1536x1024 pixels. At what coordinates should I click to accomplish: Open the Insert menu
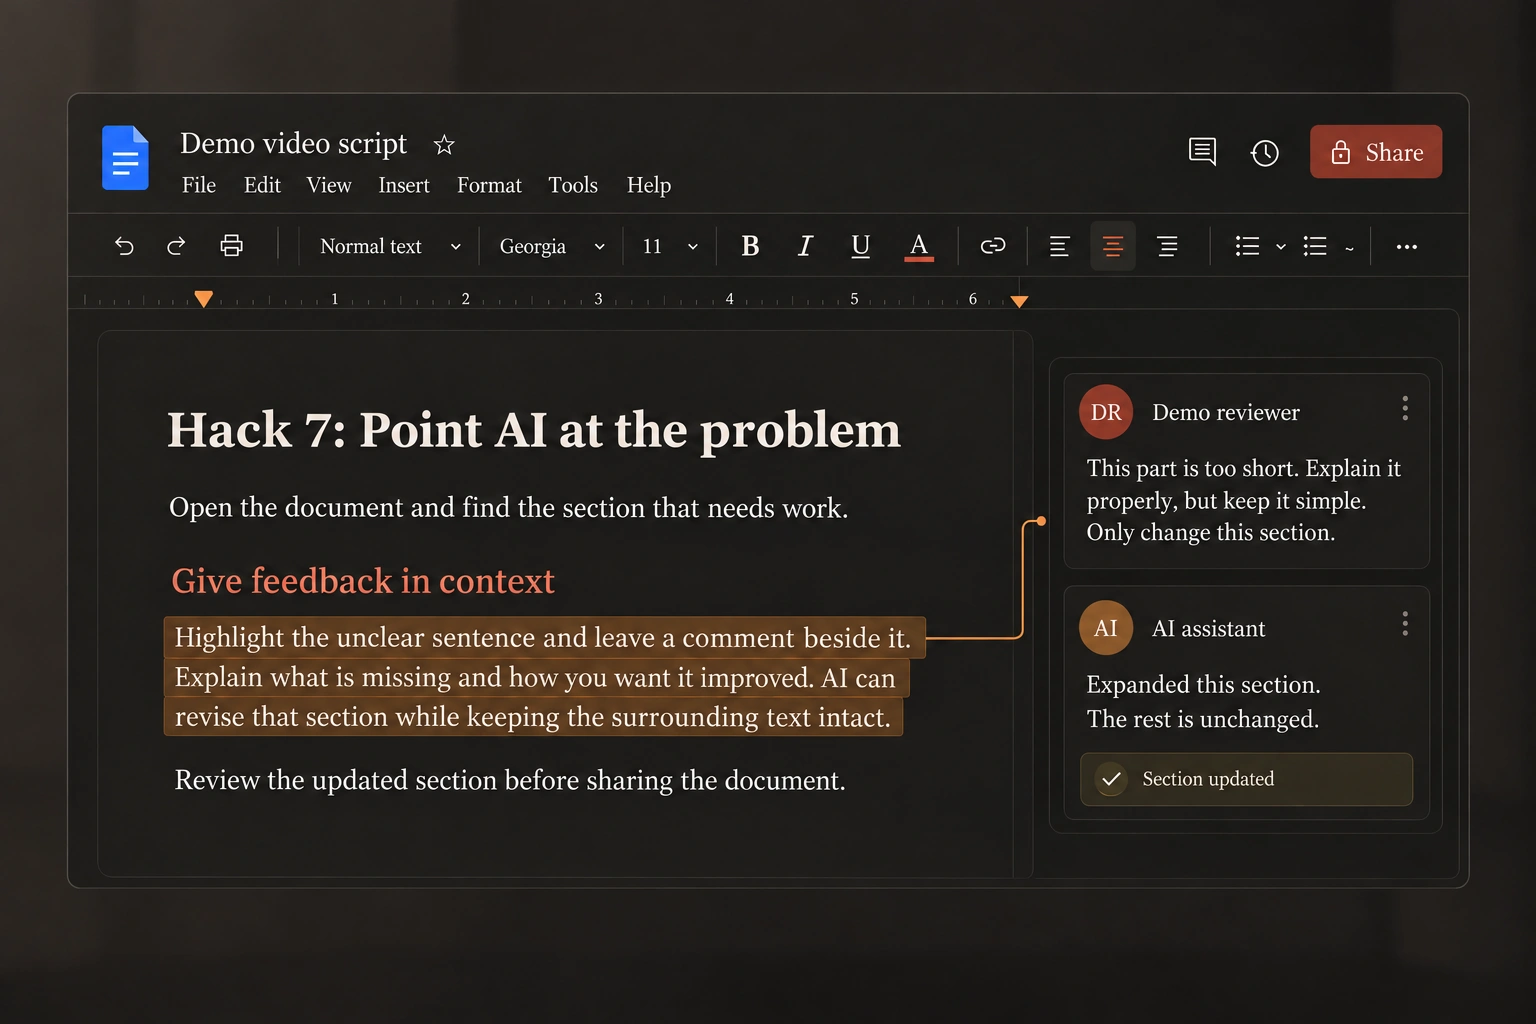point(404,185)
